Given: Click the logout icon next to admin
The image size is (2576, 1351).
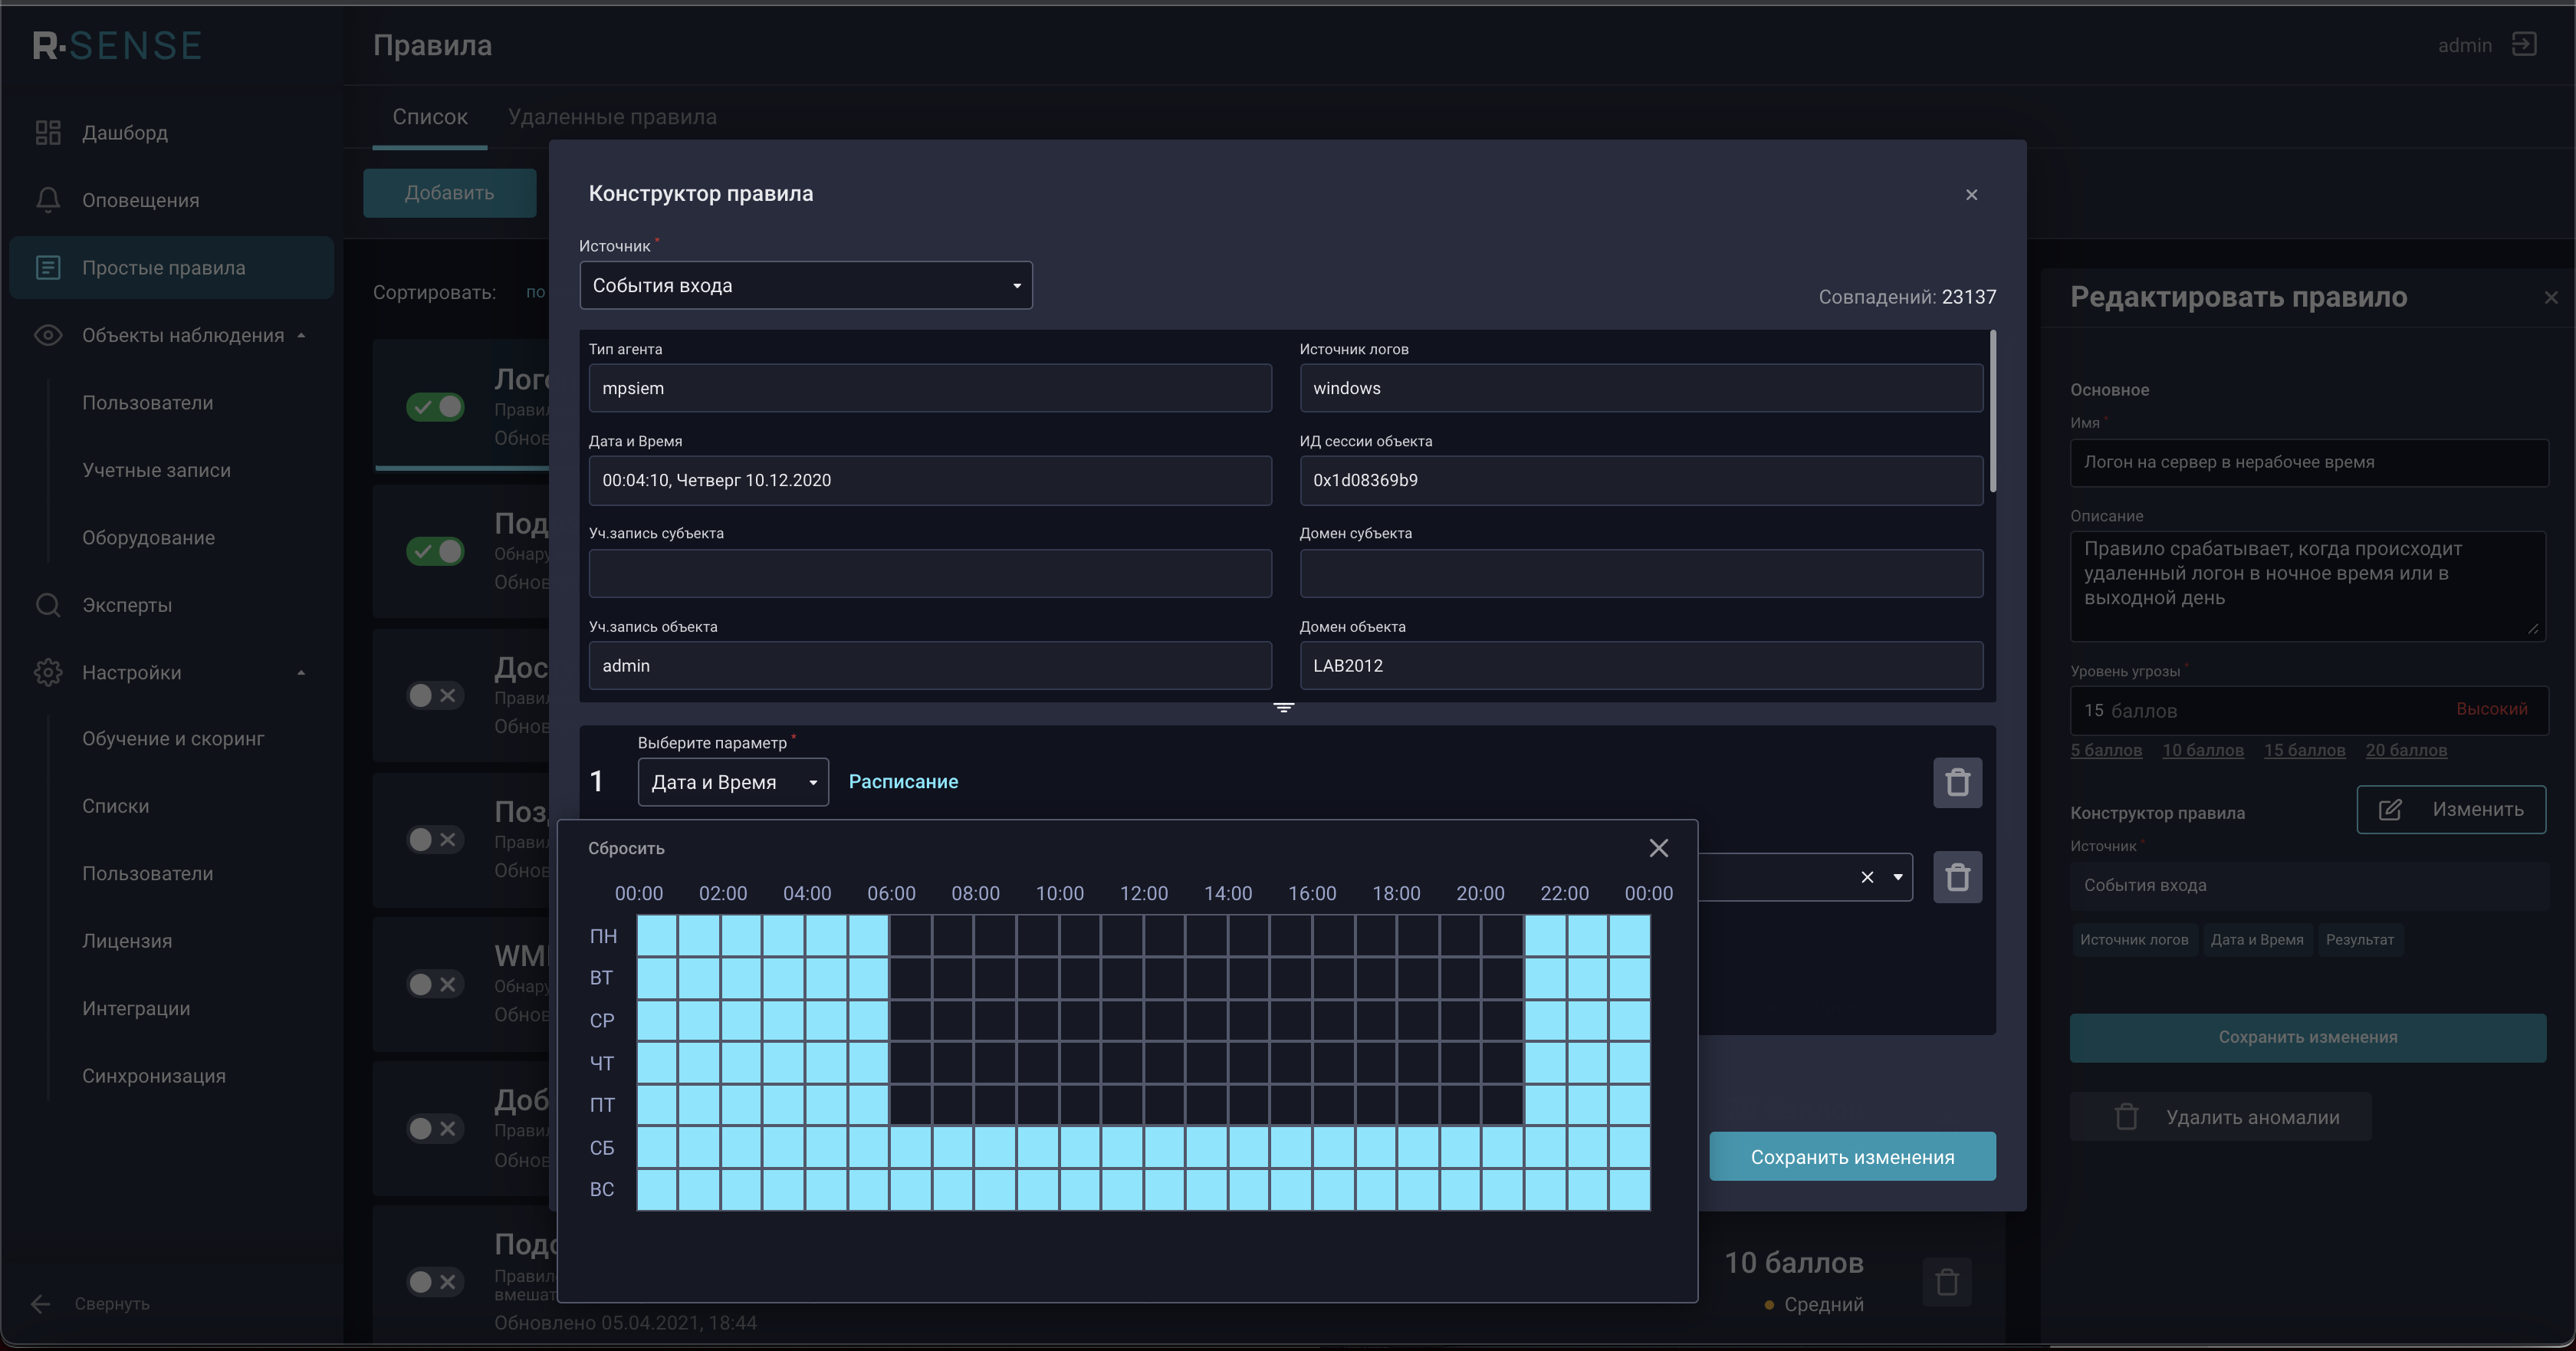Looking at the screenshot, I should coord(2524,45).
